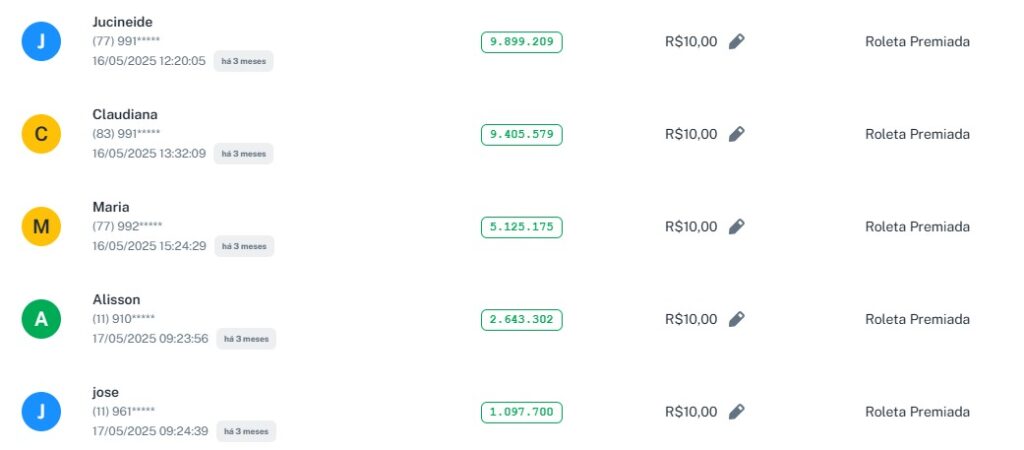Click the pencil edit icon in Jucineide's row
This screenshot has height=450, width=1024.
(737, 42)
